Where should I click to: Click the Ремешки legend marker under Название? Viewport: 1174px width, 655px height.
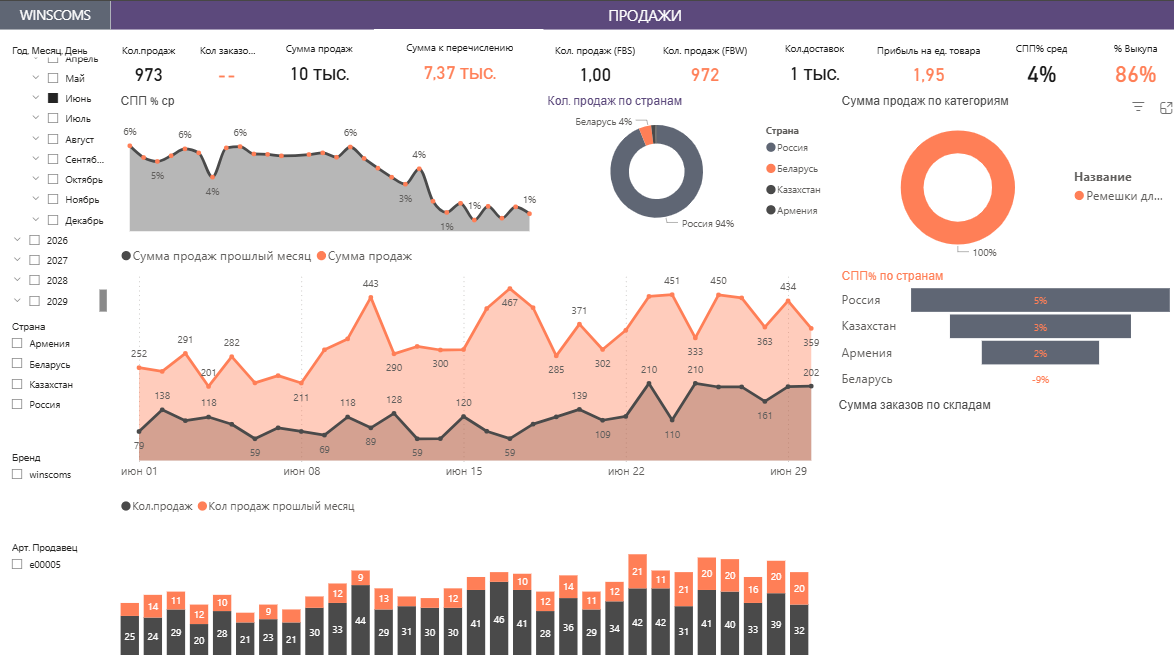pos(1079,196)
